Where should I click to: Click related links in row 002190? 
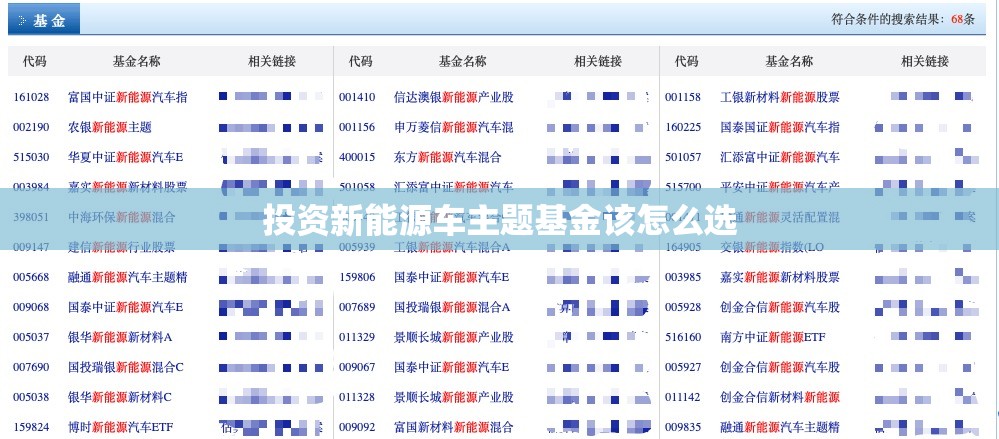[x=271, y=127]
